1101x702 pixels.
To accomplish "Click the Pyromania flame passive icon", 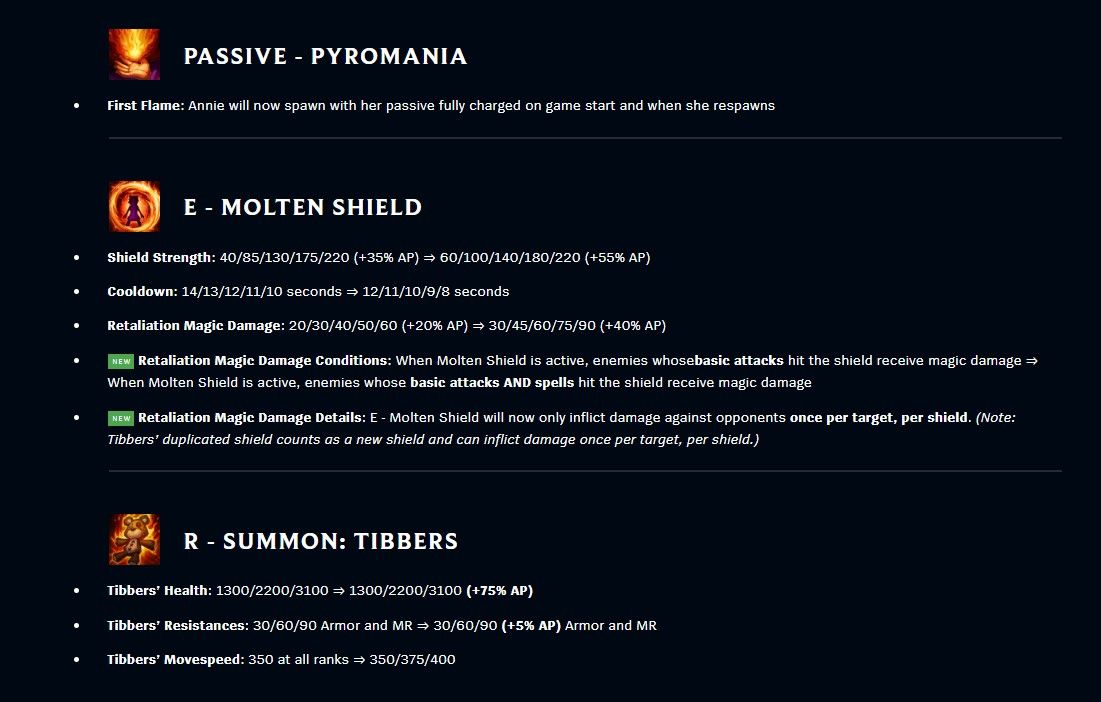I will point(134,54).
